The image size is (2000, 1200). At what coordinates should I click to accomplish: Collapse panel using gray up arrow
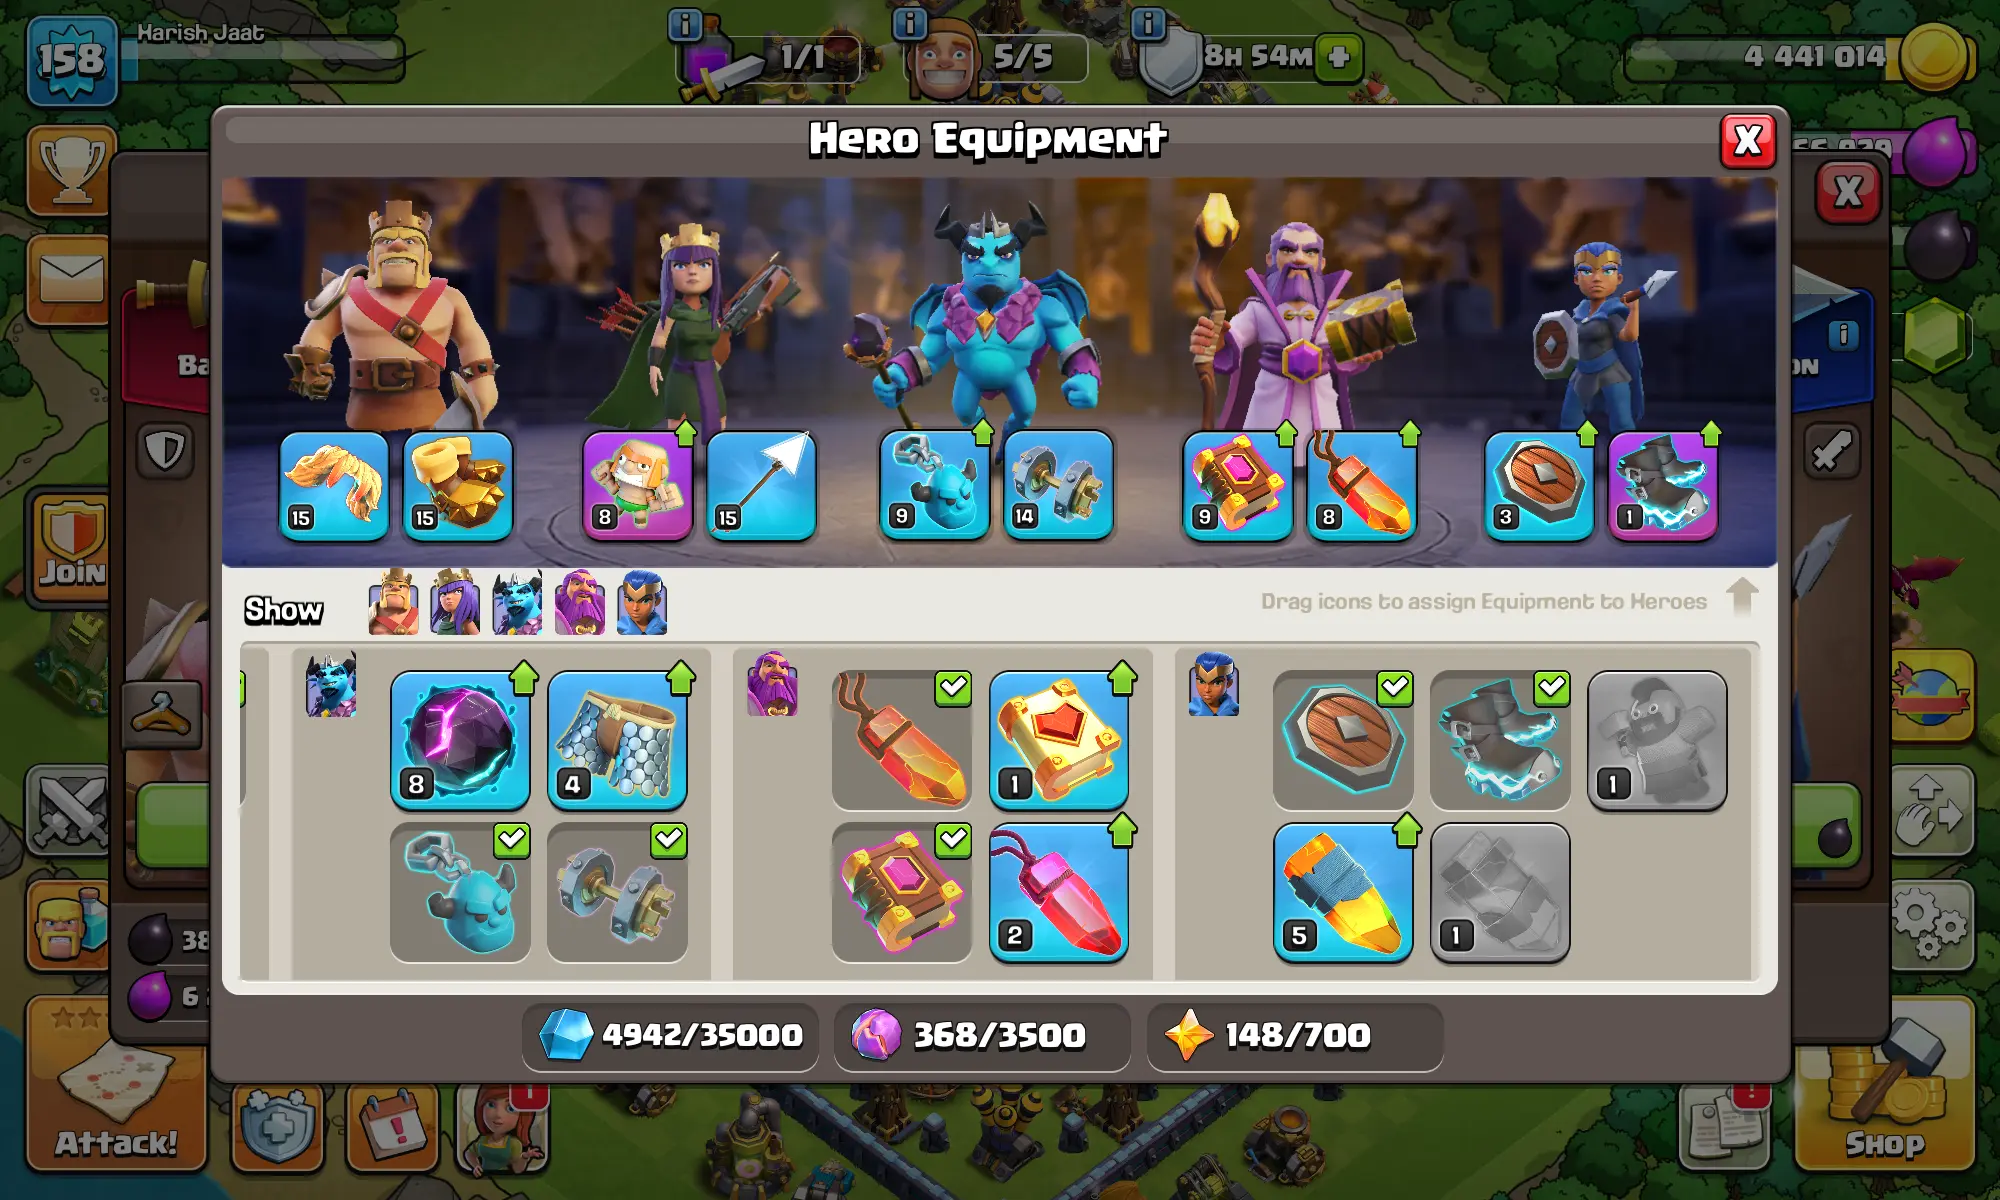(1742, 597)
